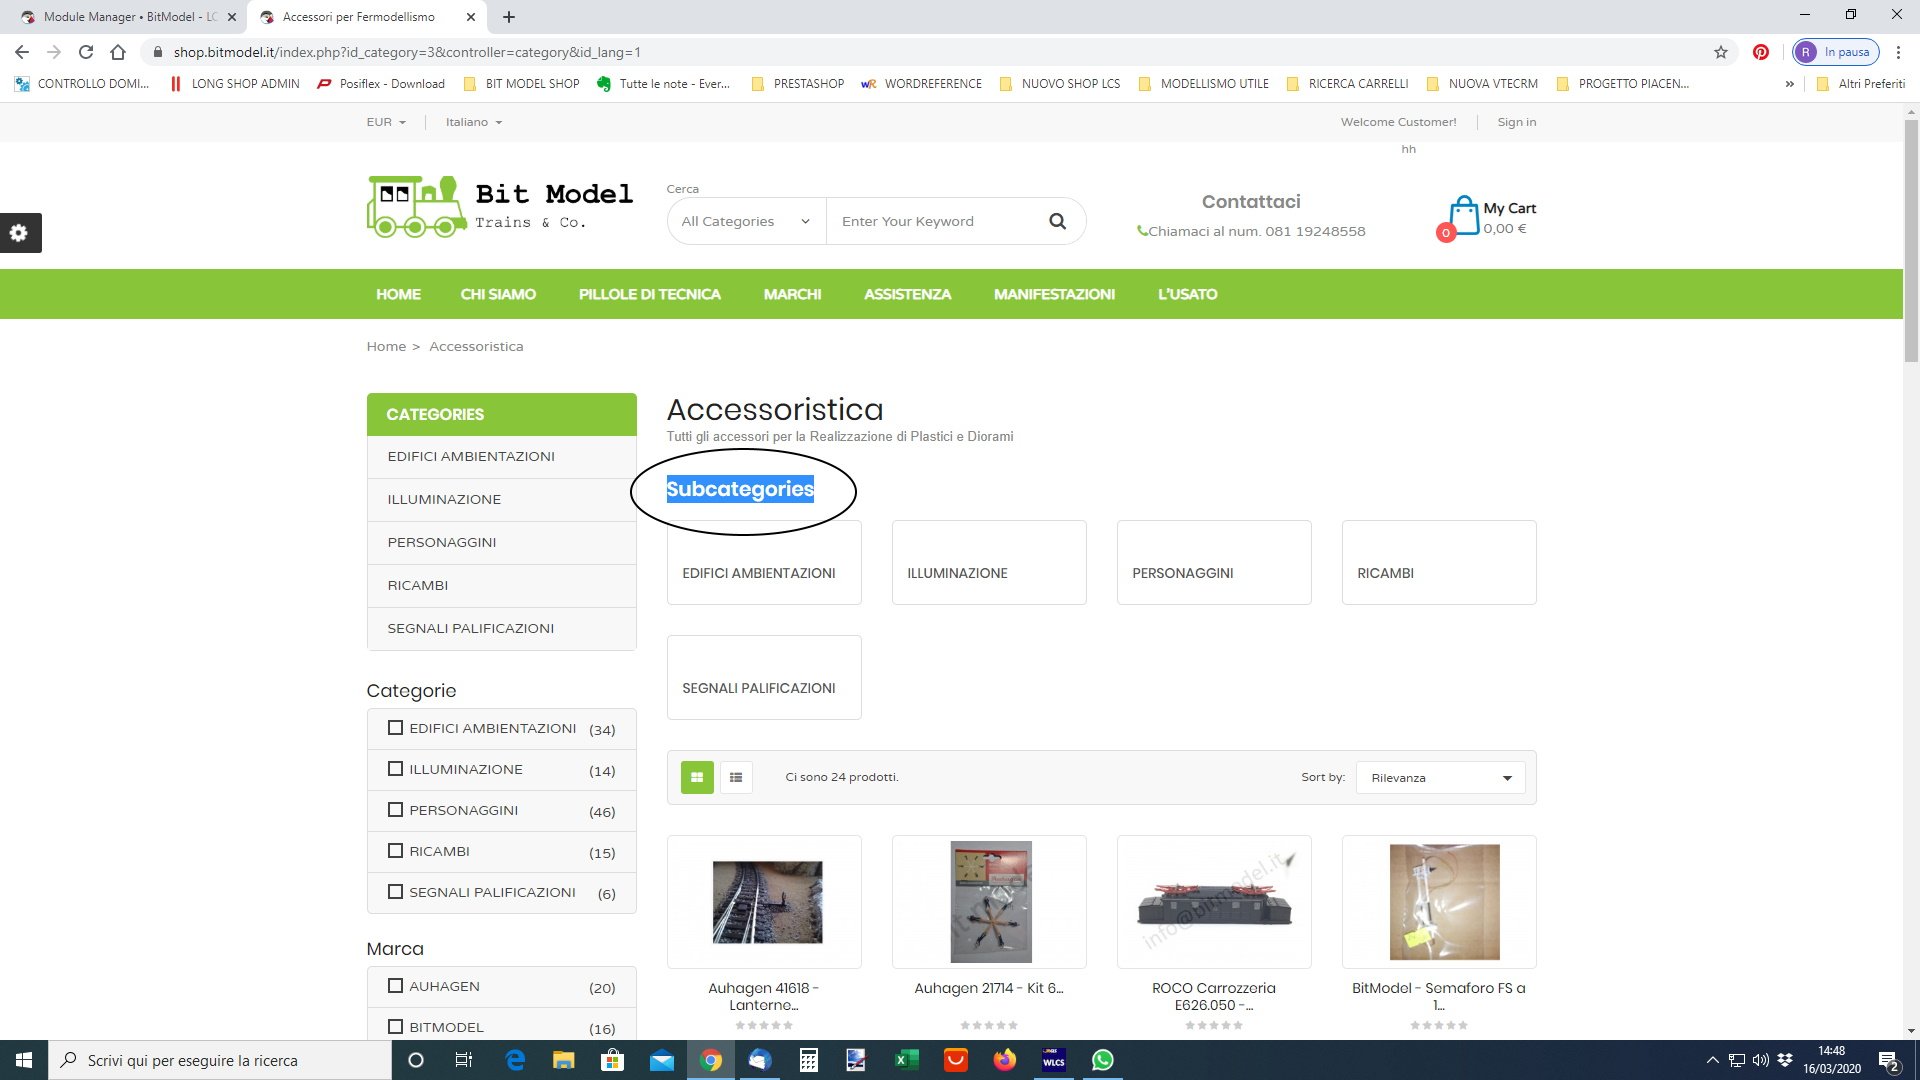Open the EUR currency selector
Image resolution: width=1920 pixels, height=1080 pixels.
coord(386,122)
